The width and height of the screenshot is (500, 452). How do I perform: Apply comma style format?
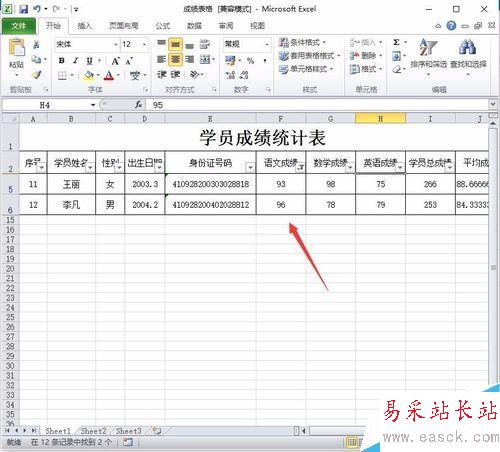pyautogui.click(x=265, y=61)
